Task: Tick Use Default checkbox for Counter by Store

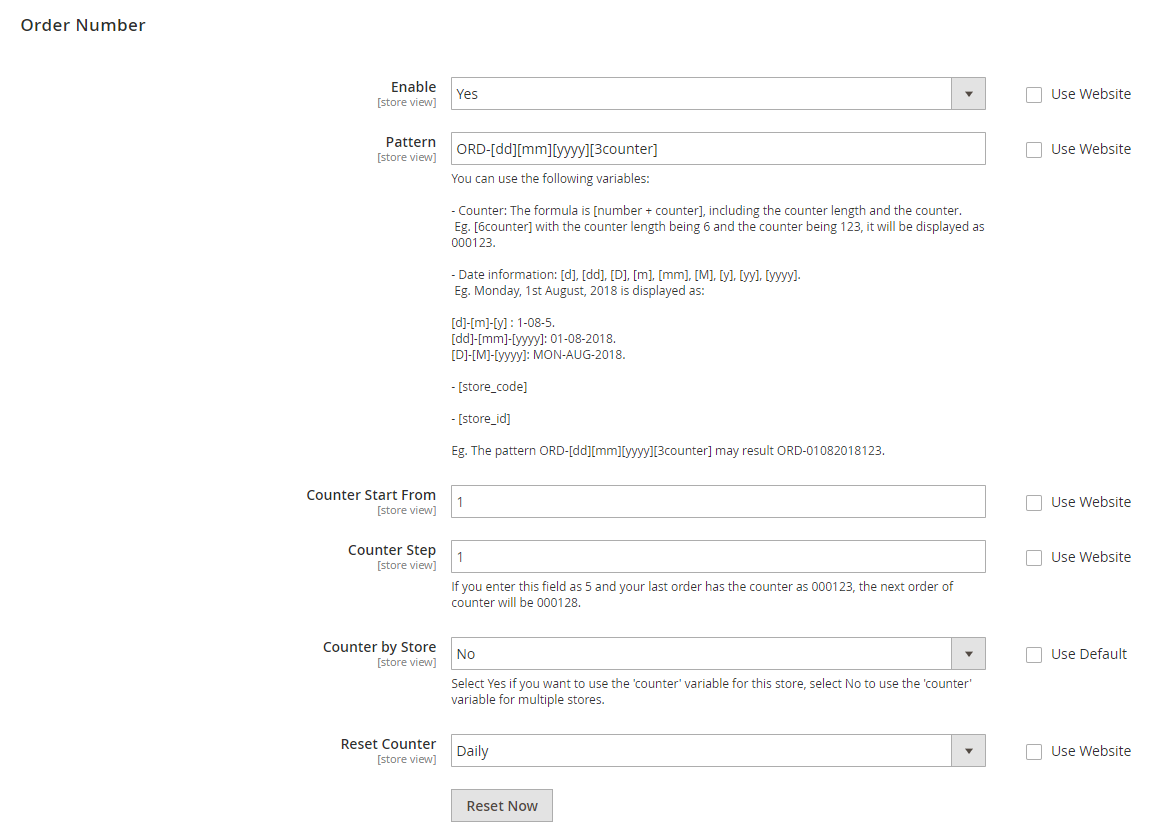Action: point(1034,655)
